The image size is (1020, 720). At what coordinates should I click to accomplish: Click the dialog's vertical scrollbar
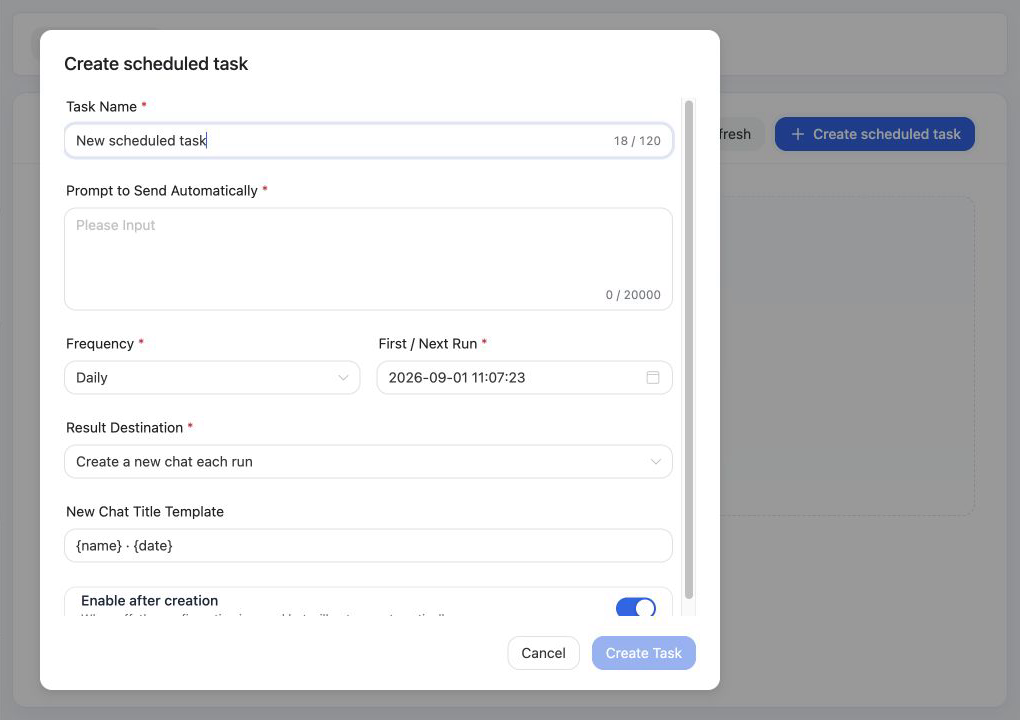click(x=689, y=349)
